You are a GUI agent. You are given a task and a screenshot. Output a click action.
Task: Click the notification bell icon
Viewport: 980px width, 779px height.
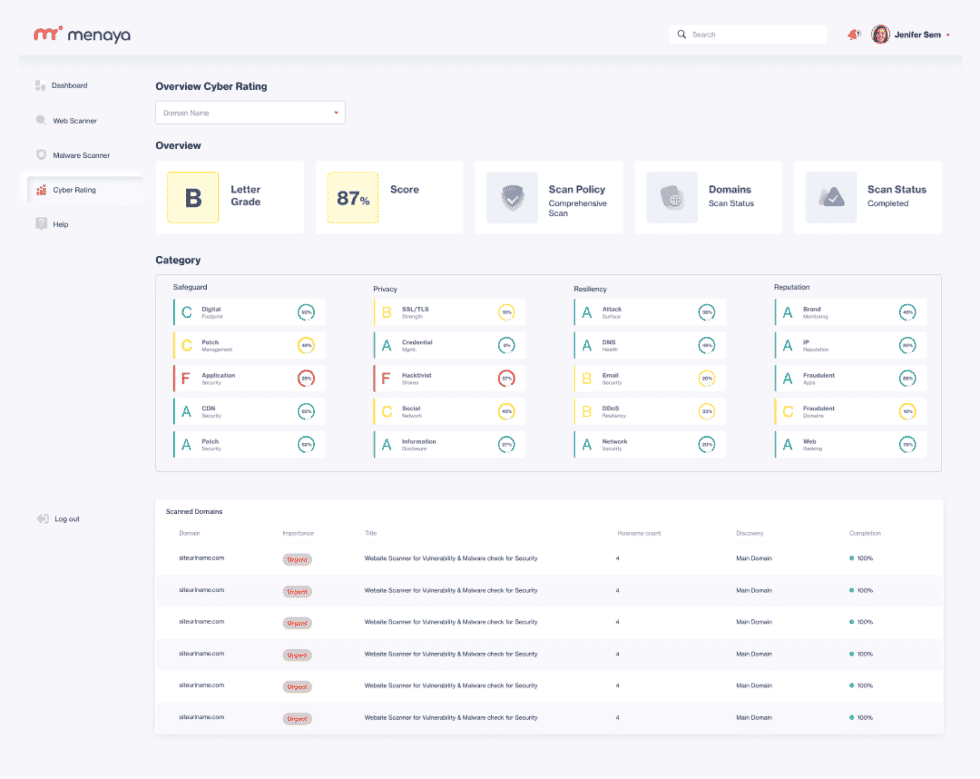click(x=853, y=33)
